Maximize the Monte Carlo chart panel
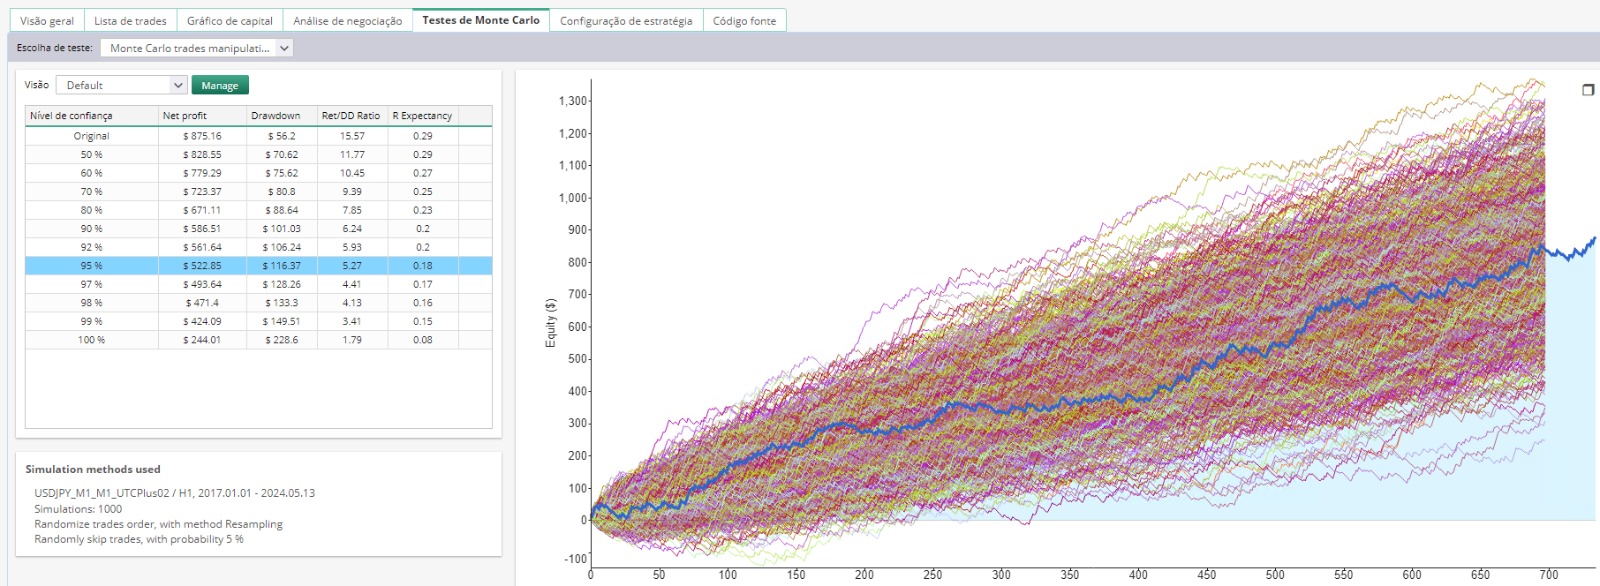1600x586 pixels. pyautogui.click(x=1587, y=90)
